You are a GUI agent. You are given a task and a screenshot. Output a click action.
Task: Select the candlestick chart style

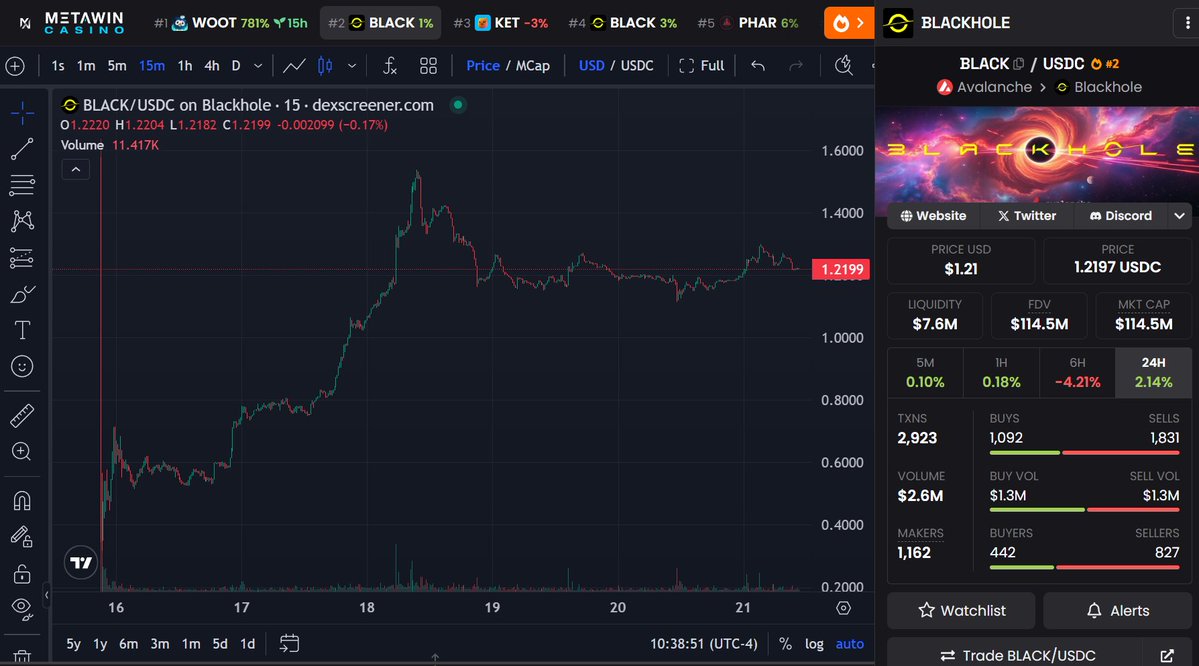[x=325, y=67]
